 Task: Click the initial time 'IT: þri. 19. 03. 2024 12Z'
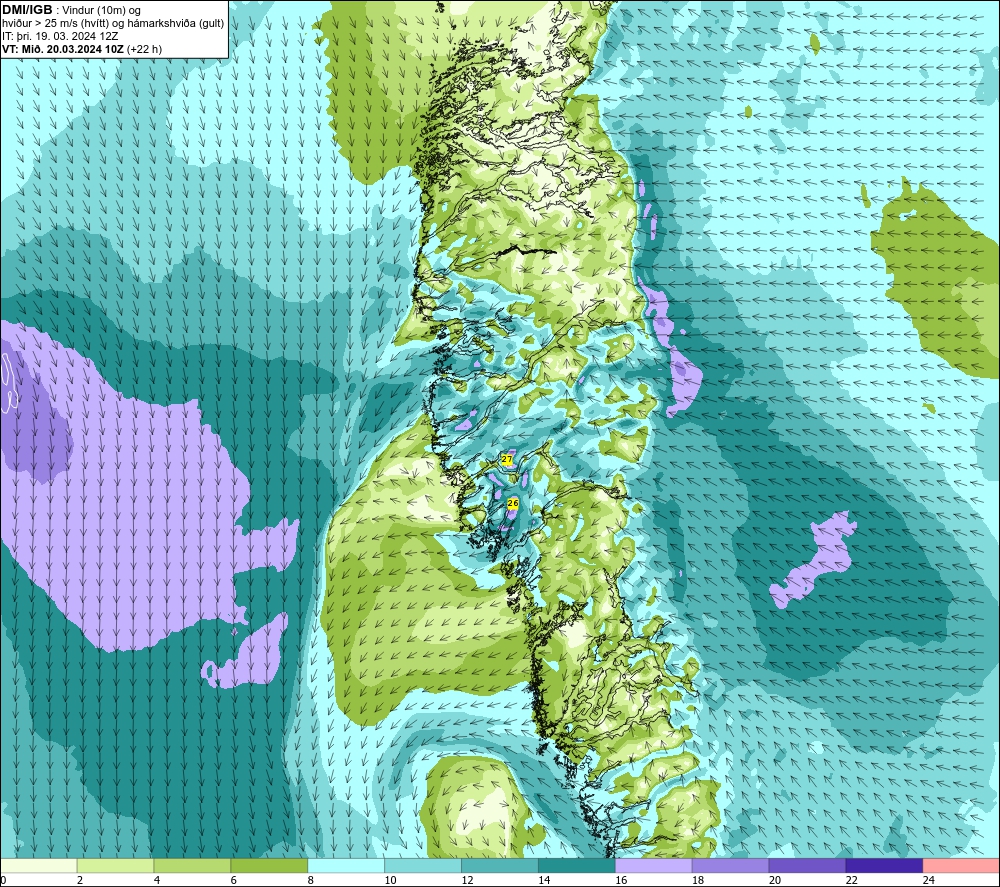click(60, 36)
